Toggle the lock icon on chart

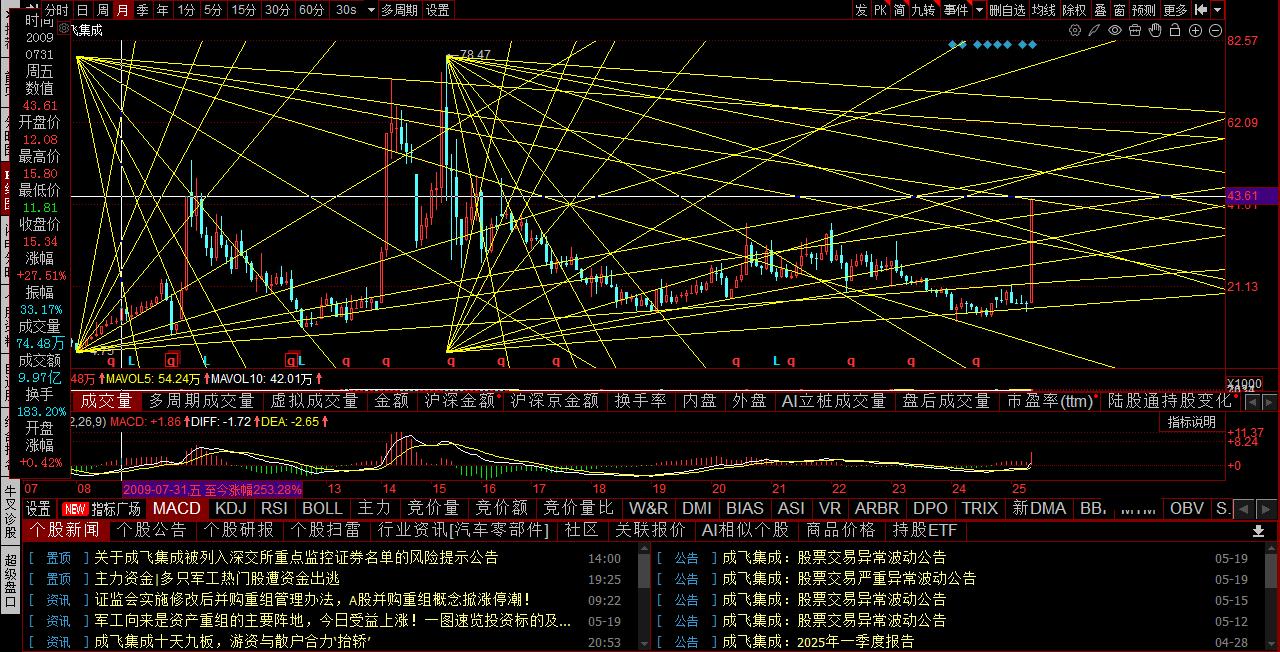coord(1175,30)
